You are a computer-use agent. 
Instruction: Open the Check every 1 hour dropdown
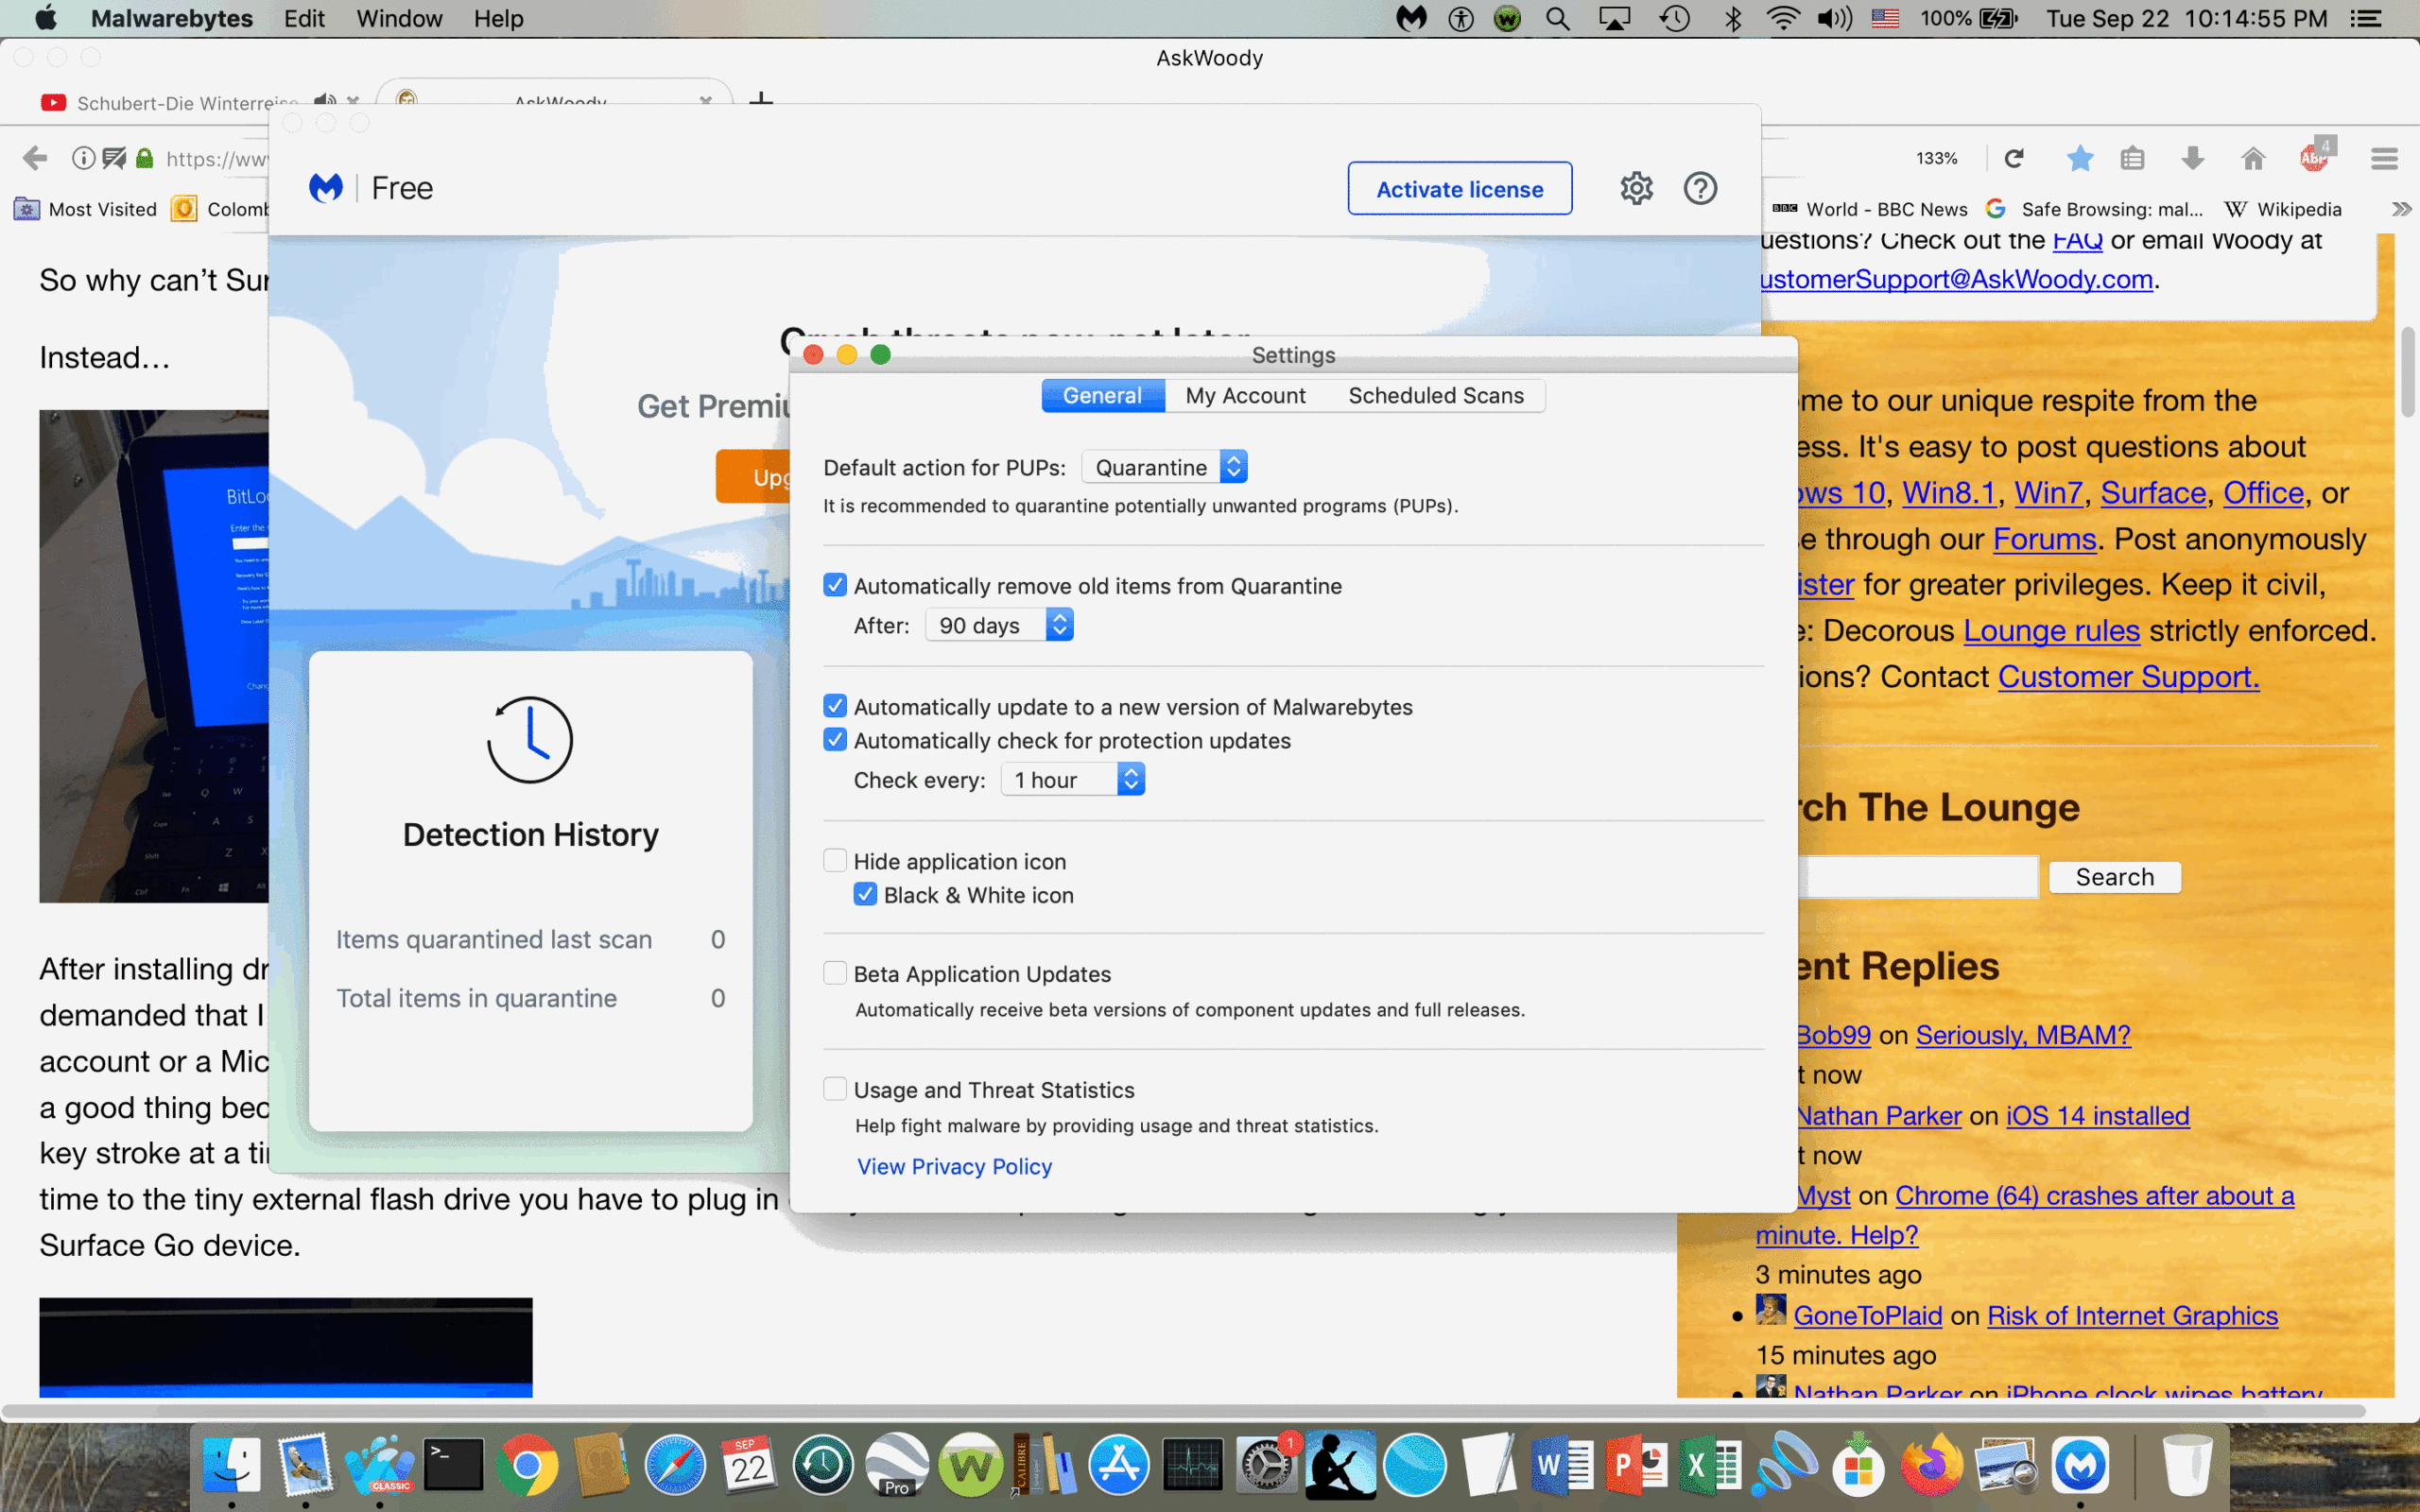(1072, 780)
